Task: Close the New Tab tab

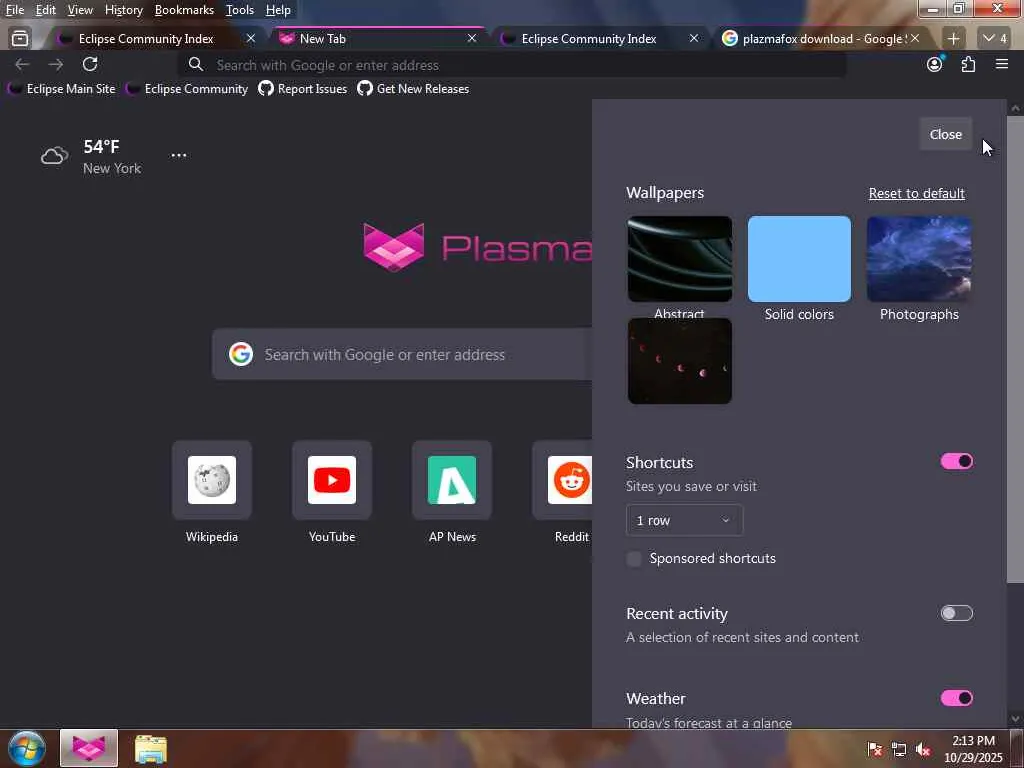Action: tap(472, 39)
